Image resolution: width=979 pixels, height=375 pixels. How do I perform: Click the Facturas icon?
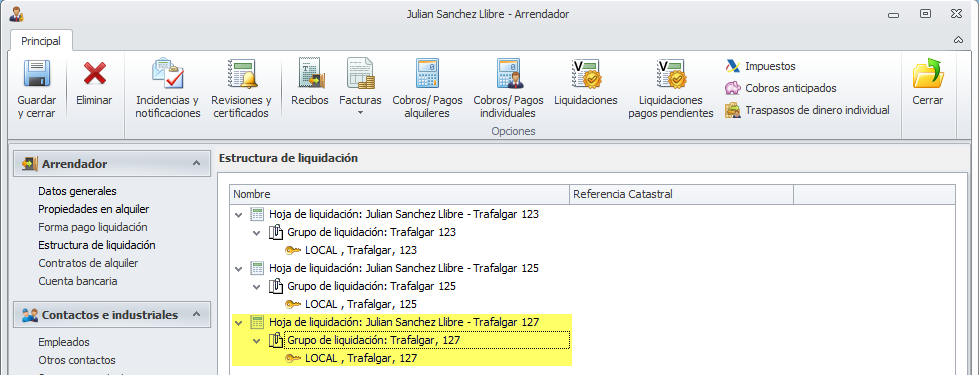click(360, 74)
